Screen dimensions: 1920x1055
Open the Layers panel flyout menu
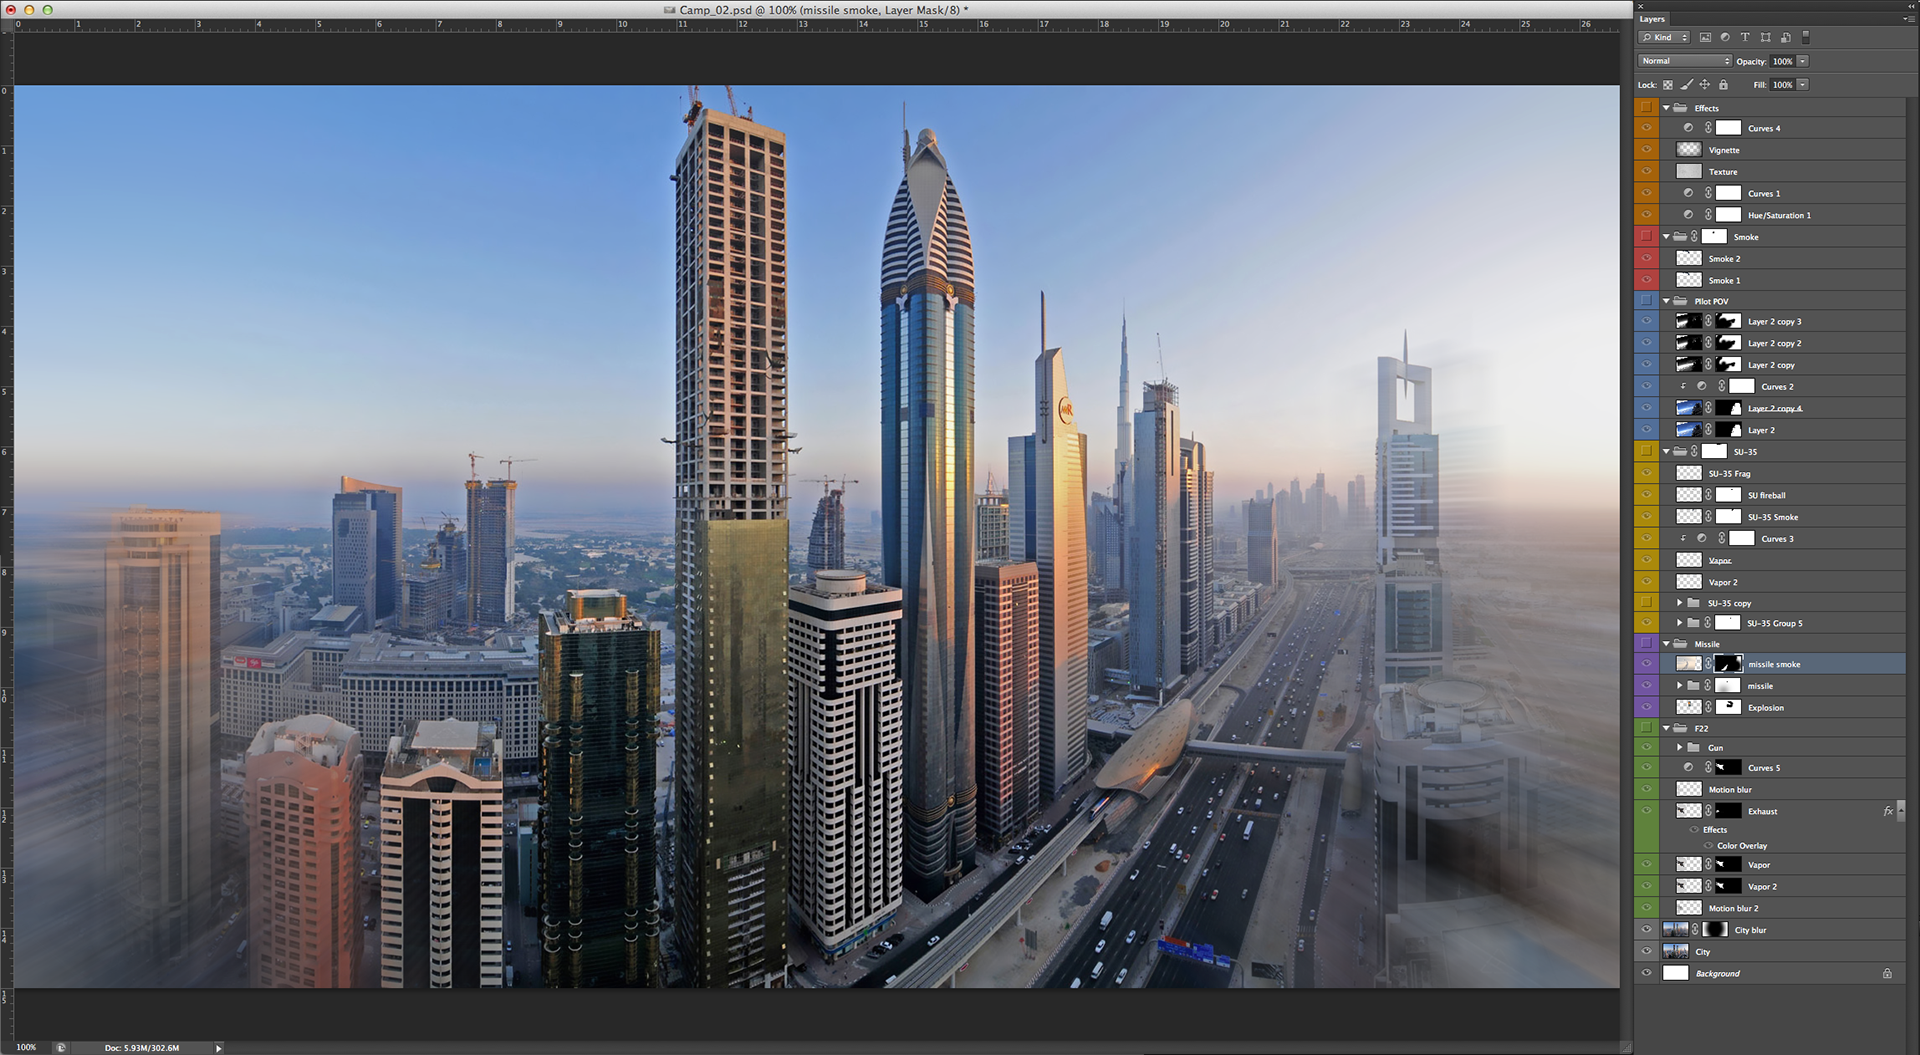(x=1908, y=19)
